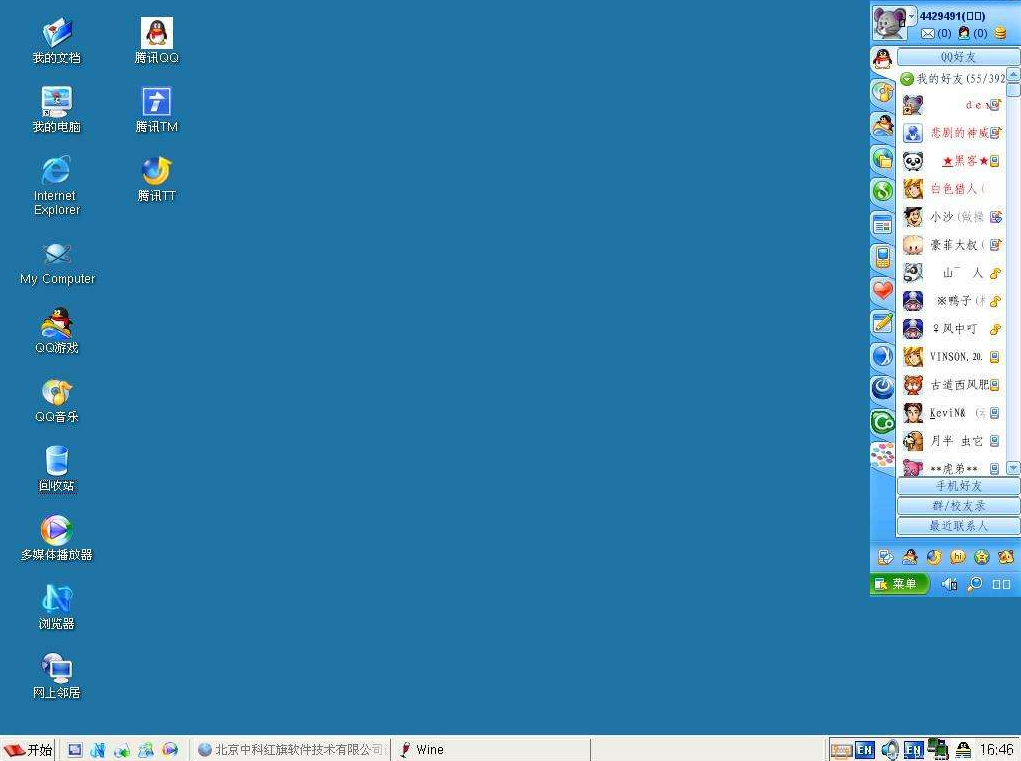Collapse the QQ好友 panel header
This screenshot has height=761, width=1021.
(958, 57)
